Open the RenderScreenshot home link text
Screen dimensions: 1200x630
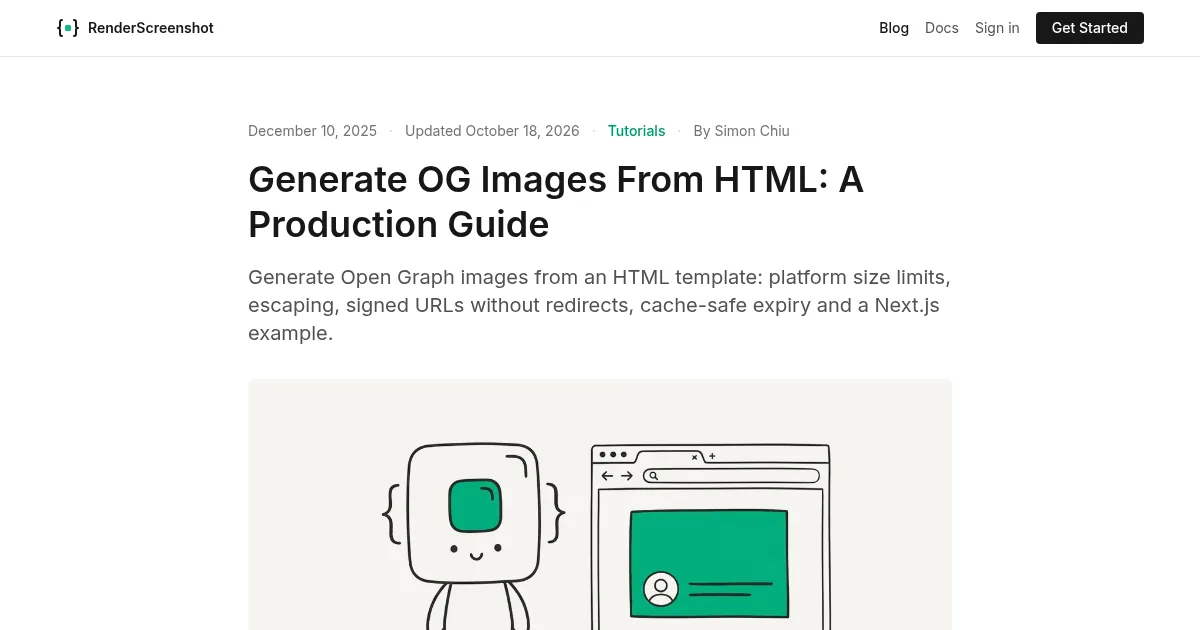point(151,28)
